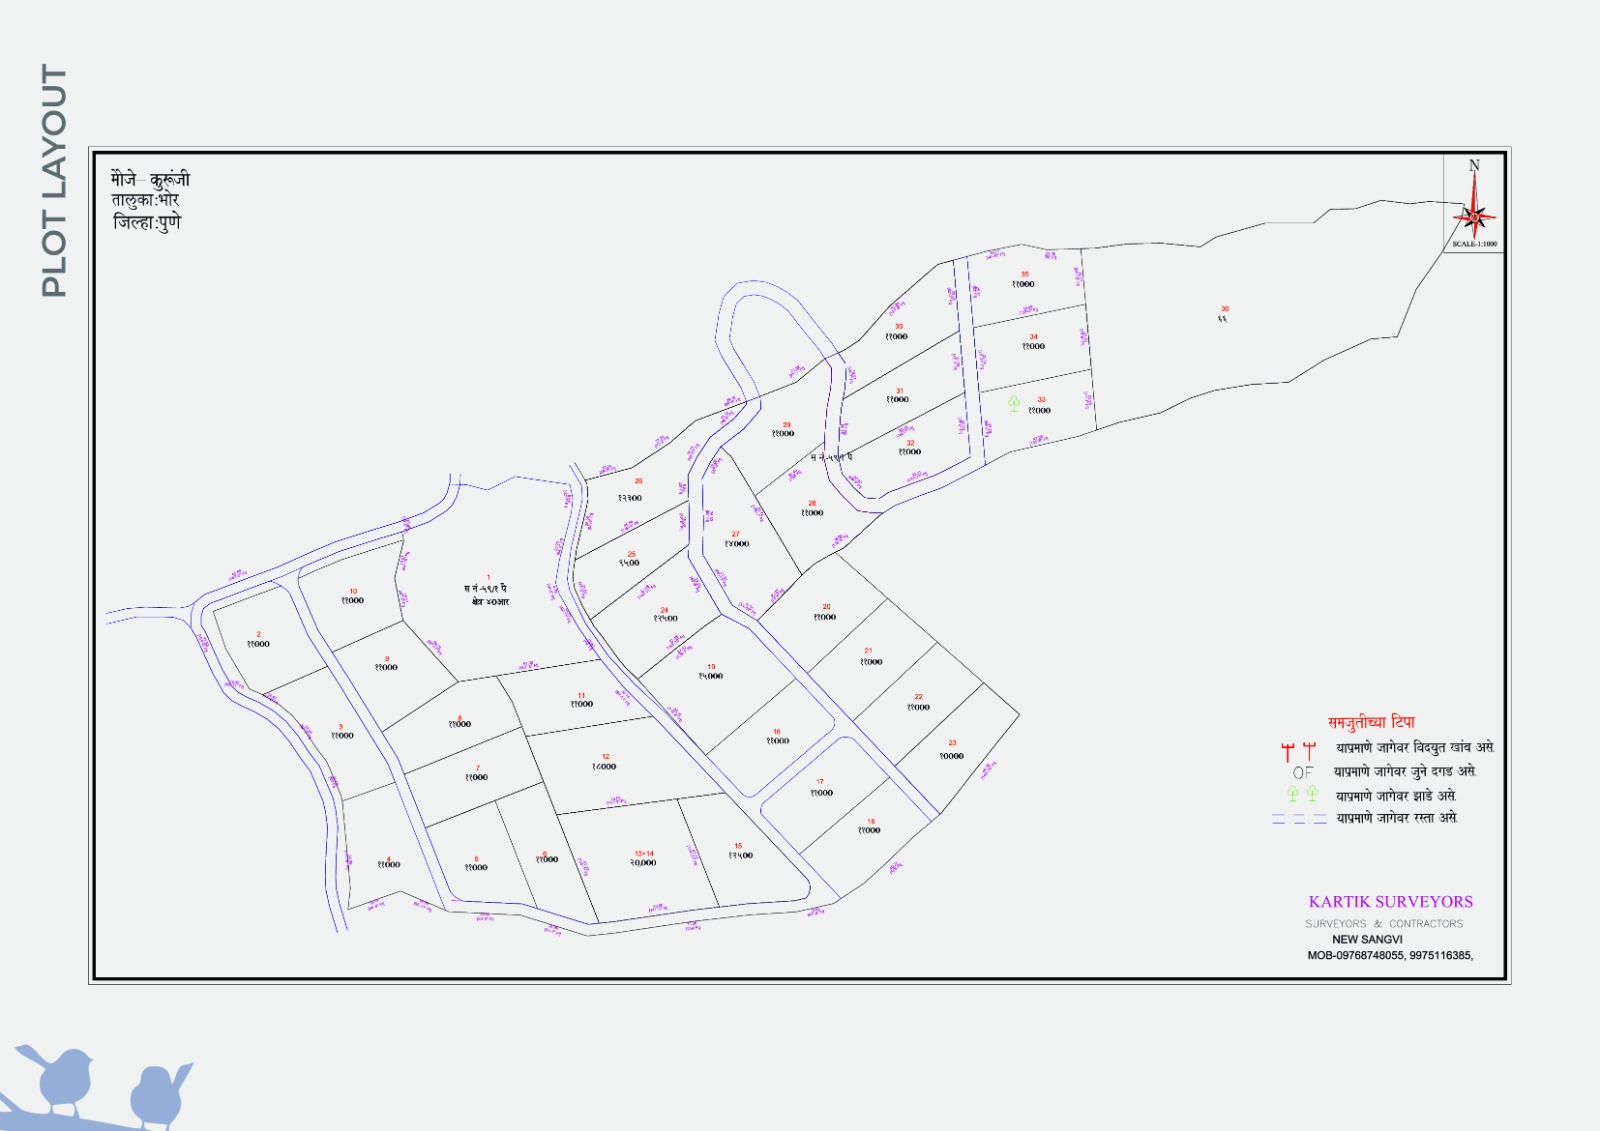Viewport: 1600px width, 1131px height.
Task: Click the मौजे- कुरुंजी village label
Action: pos(150,180)
